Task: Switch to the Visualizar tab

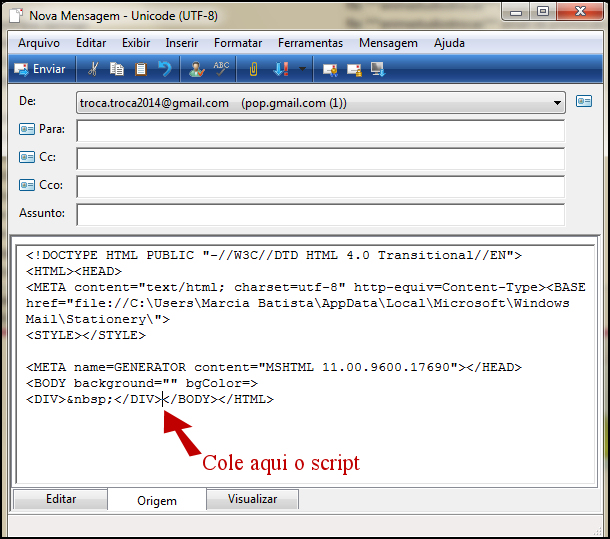Action: pyautogui.click(x=253, y=499)
